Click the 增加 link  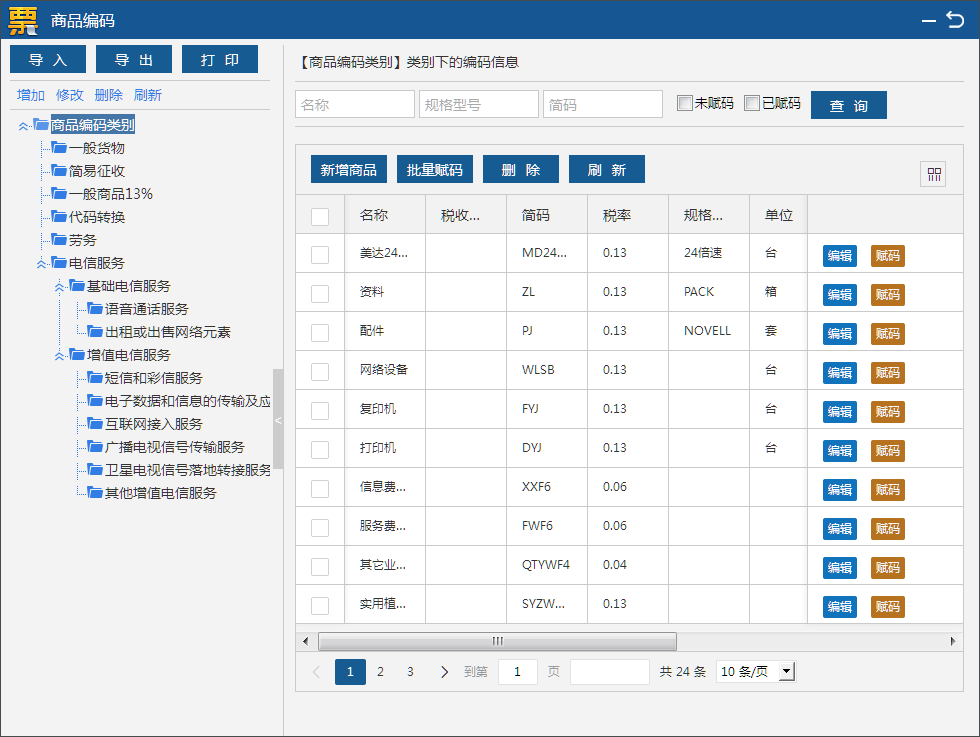tap(31, 95)
